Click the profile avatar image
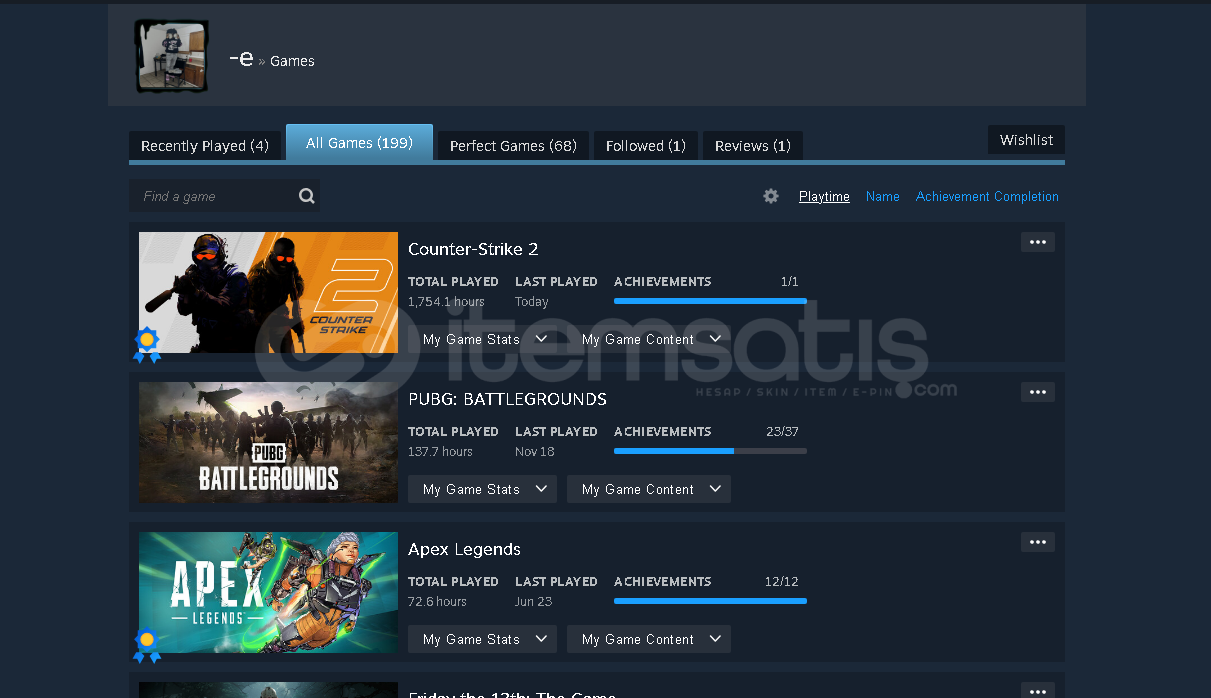1211x698 pixels. tap(171, 56)
